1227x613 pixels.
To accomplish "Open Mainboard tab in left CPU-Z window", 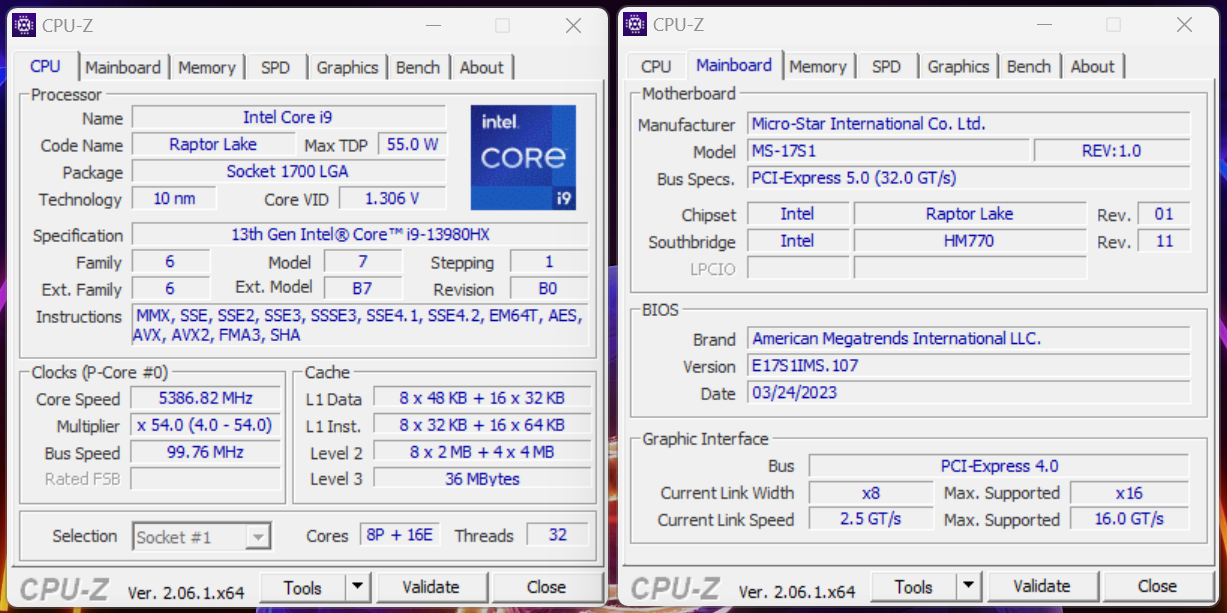I will coord(123,67).
